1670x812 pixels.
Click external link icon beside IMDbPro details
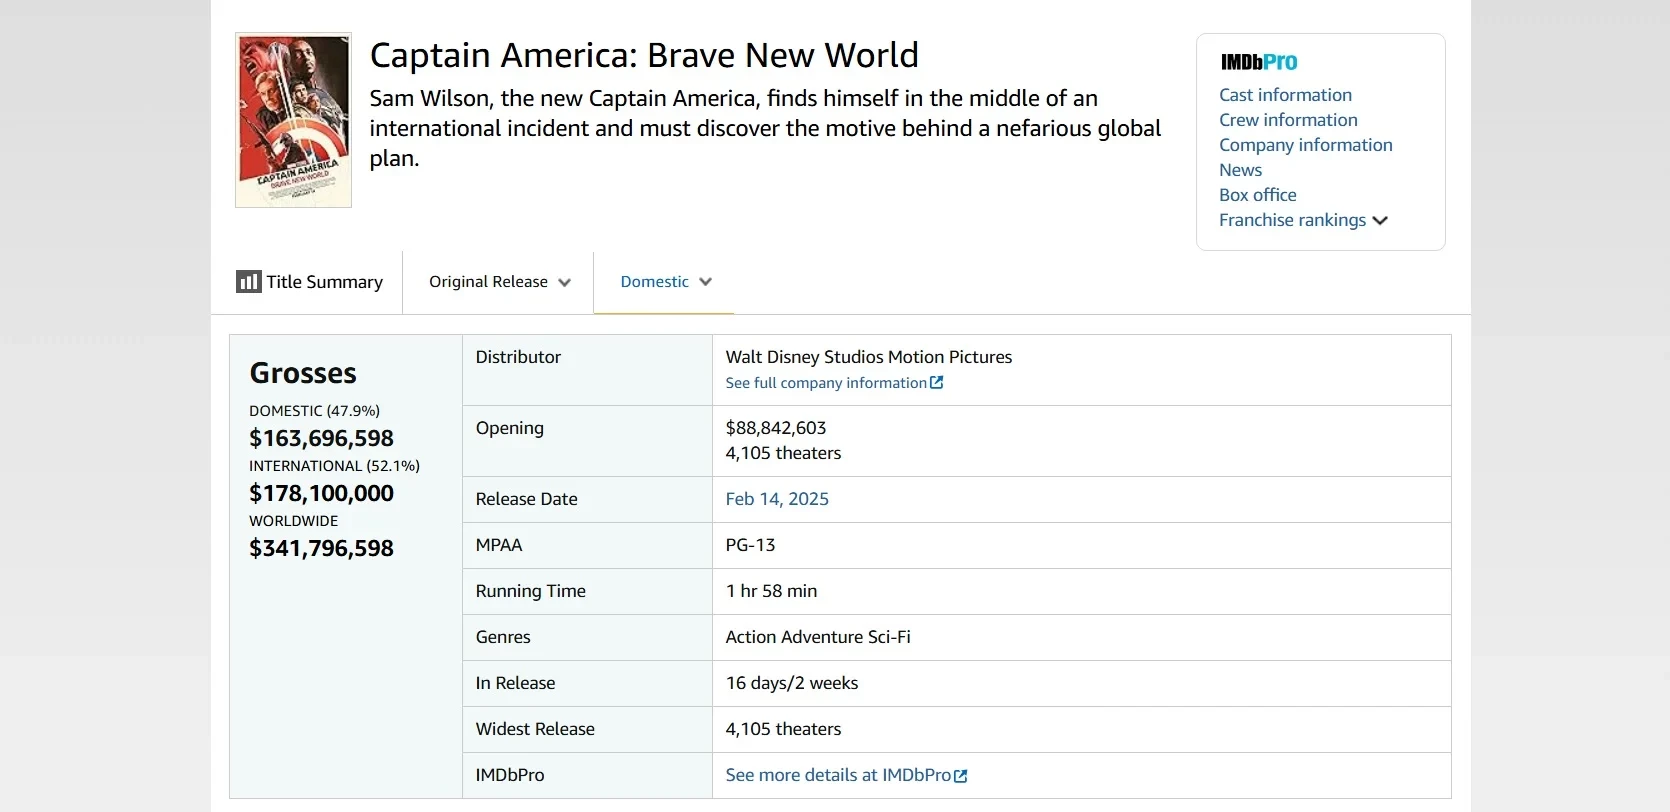[x=961, y=776]
